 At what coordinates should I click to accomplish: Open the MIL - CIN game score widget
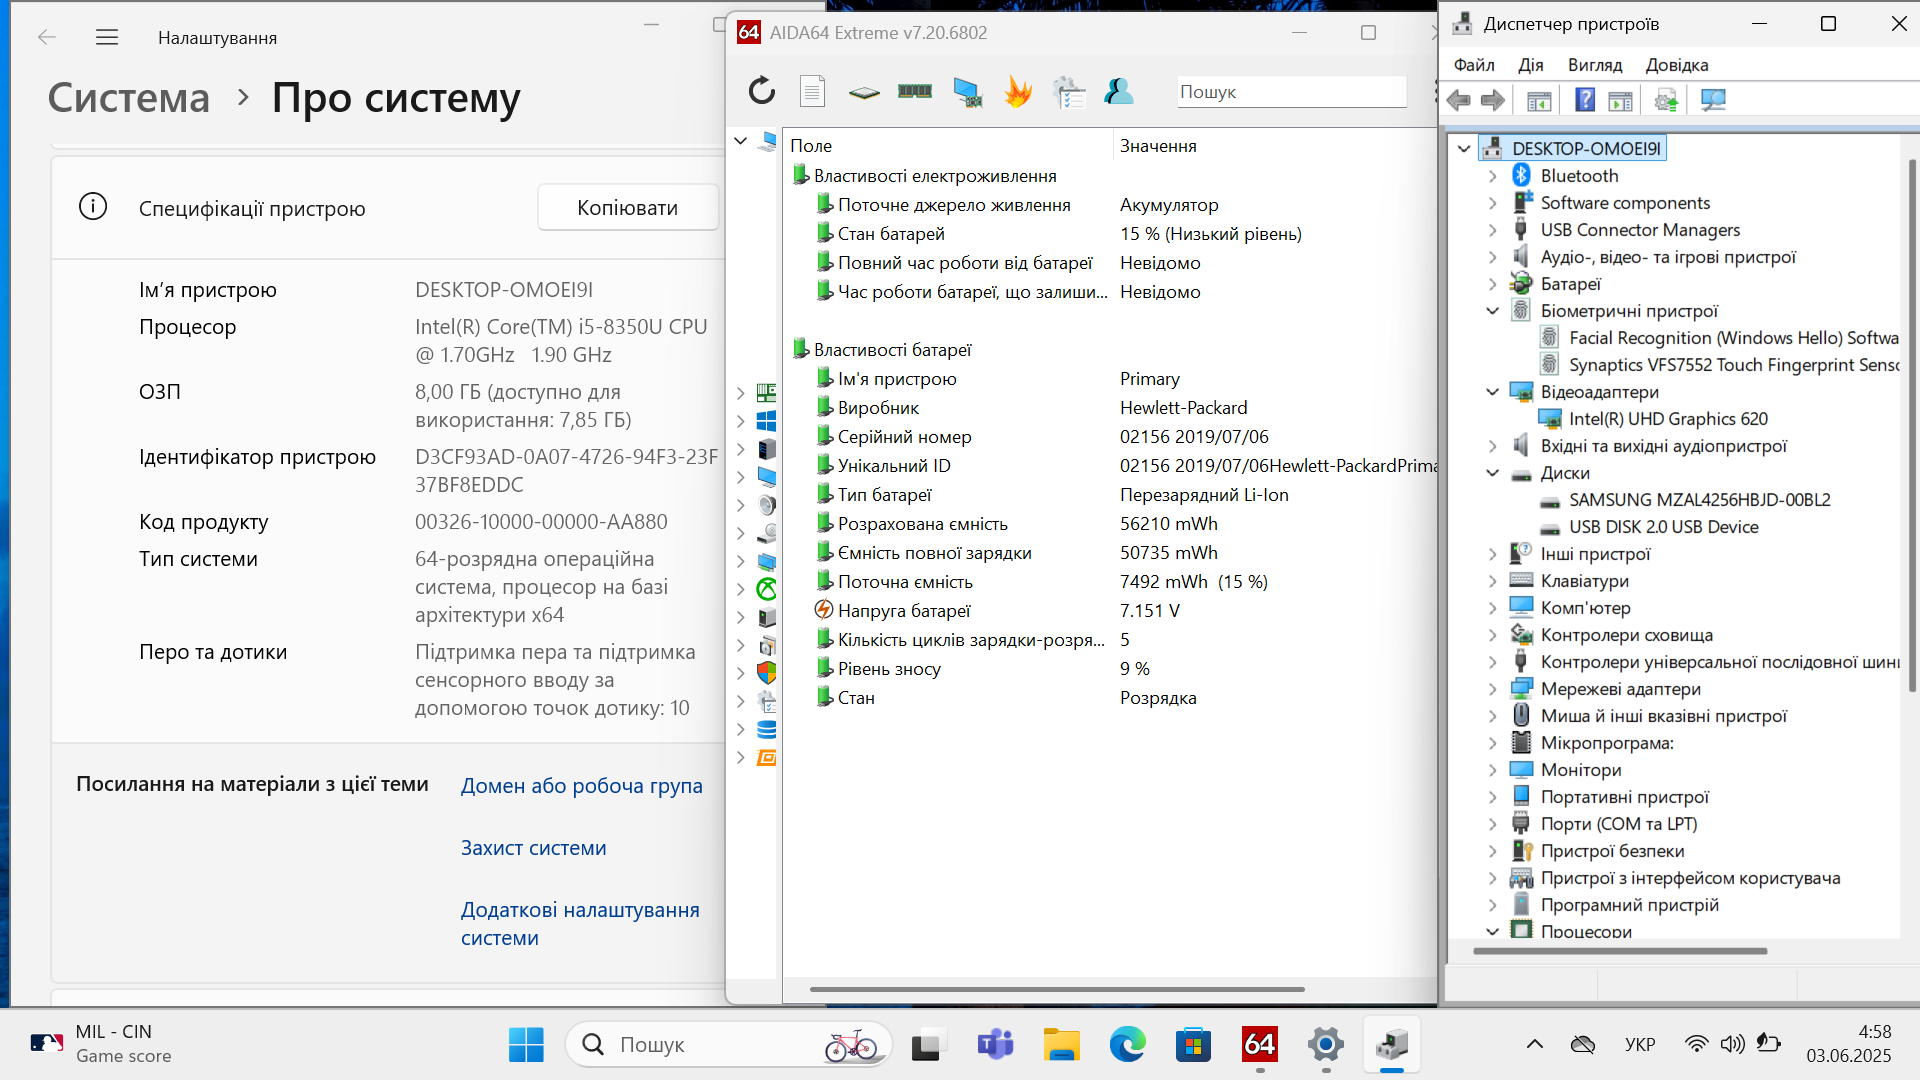click(x=100, y=1044)
